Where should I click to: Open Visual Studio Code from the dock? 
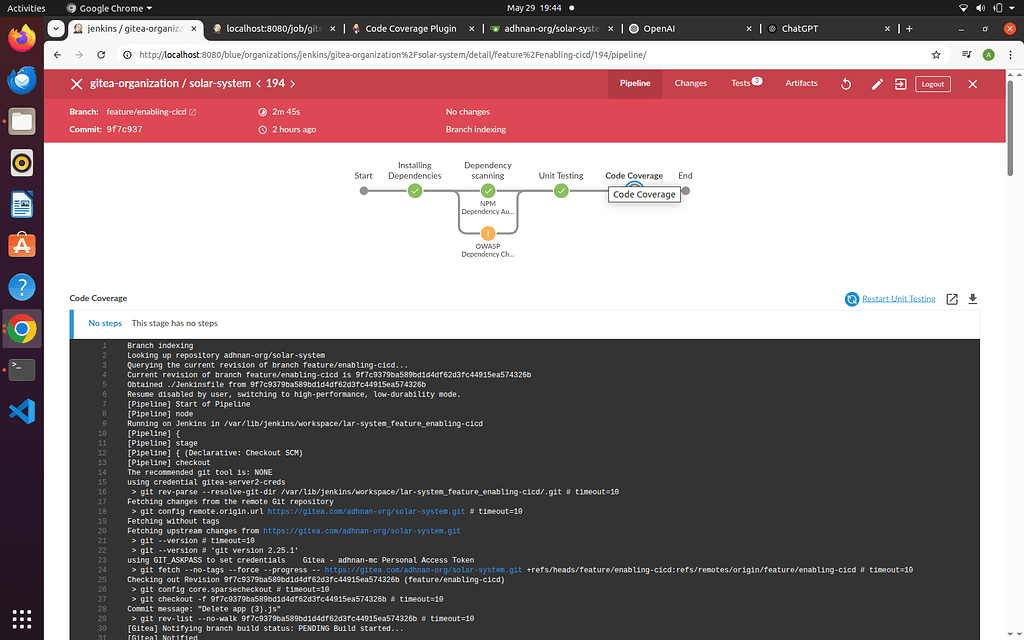point(22,411)
